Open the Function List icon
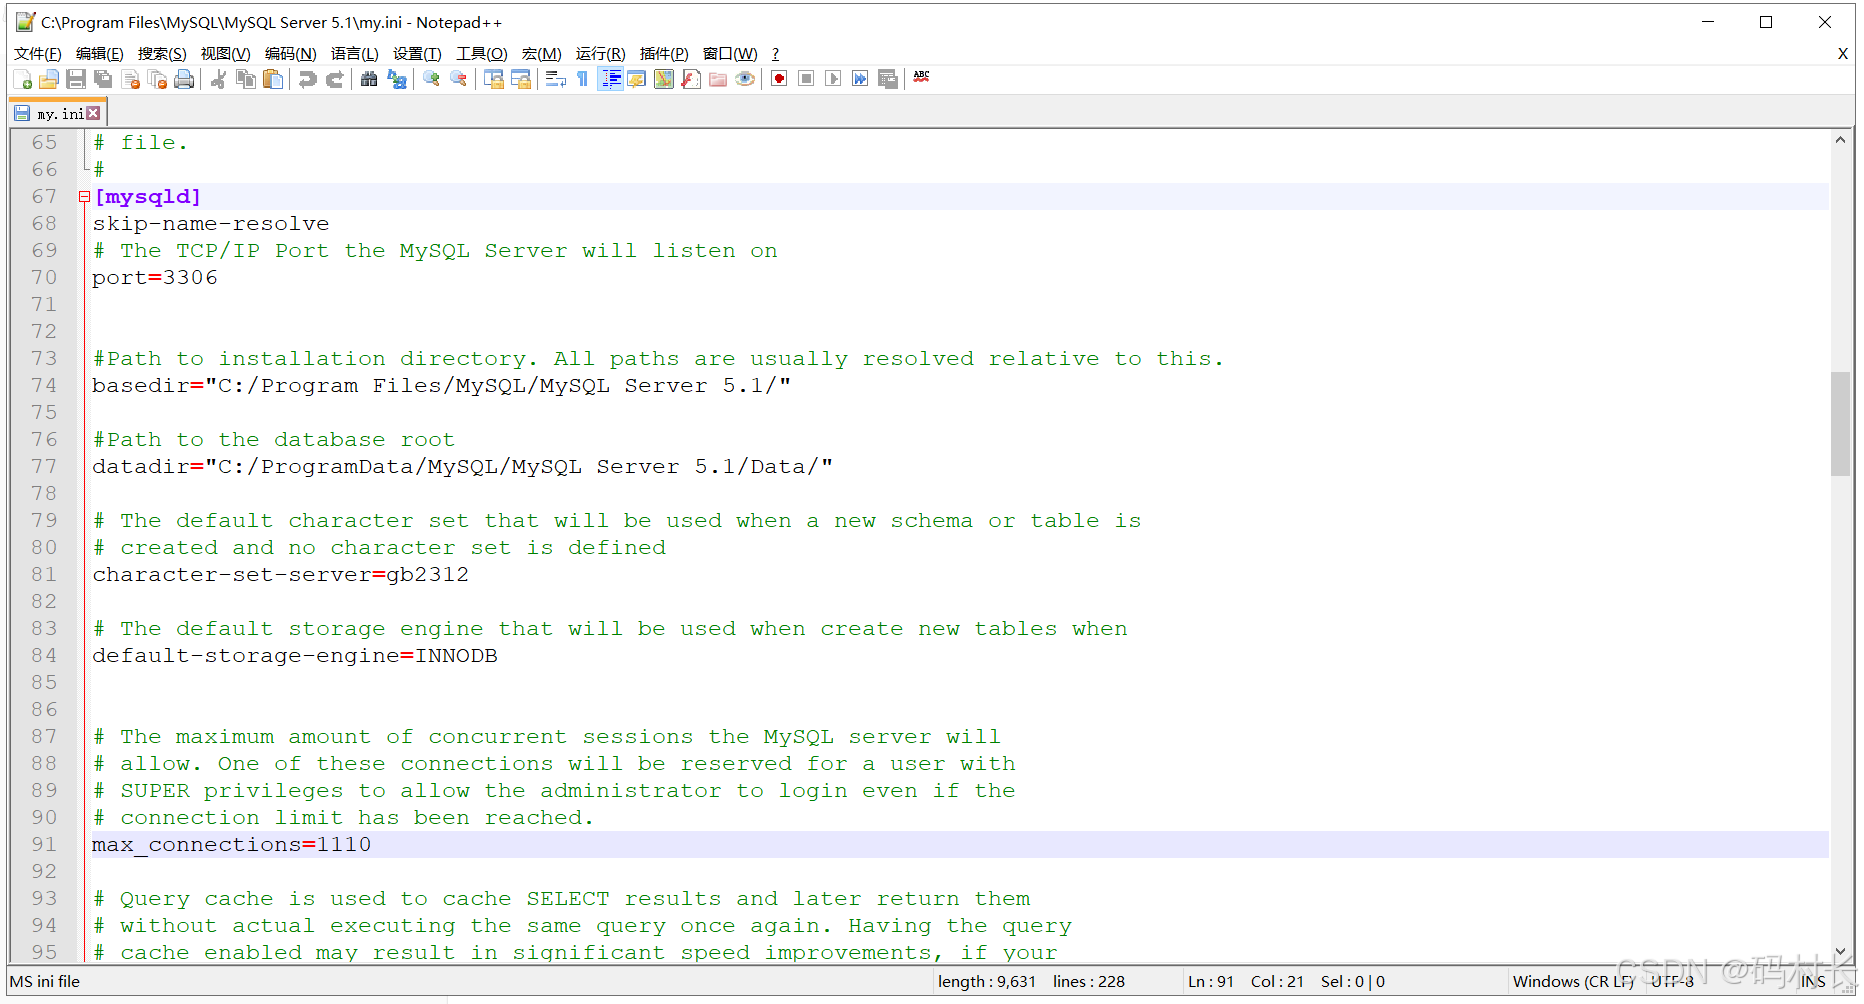This screenshot has height=1004, width=1864. point(691,79)
